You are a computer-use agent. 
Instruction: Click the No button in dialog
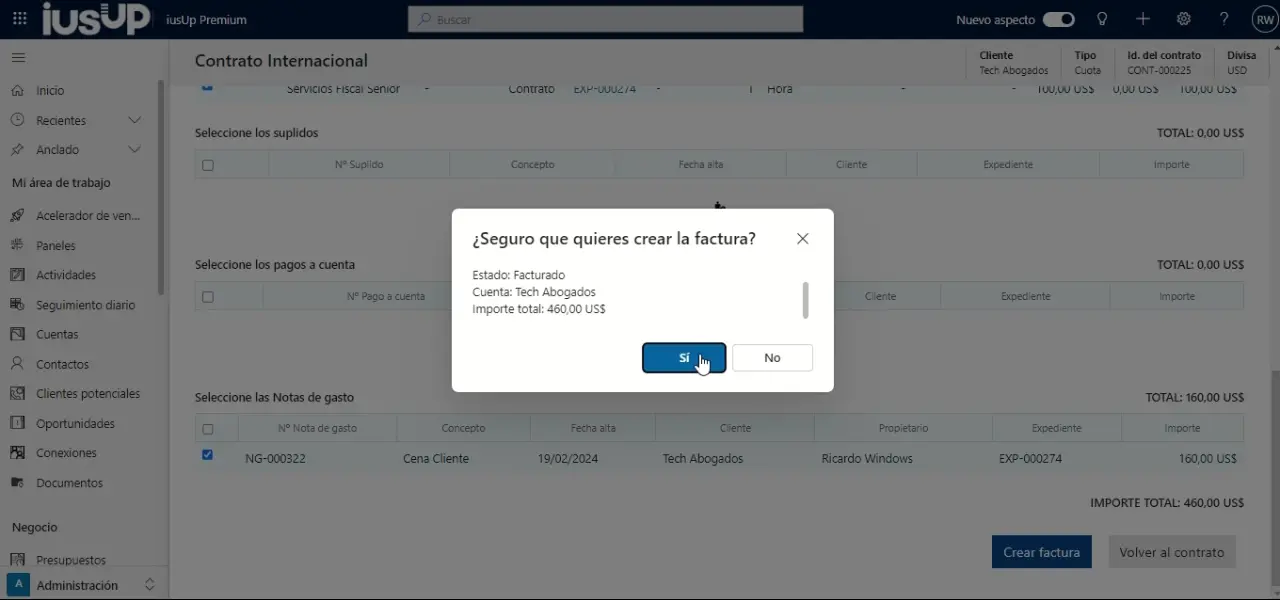tap(772, 358)
